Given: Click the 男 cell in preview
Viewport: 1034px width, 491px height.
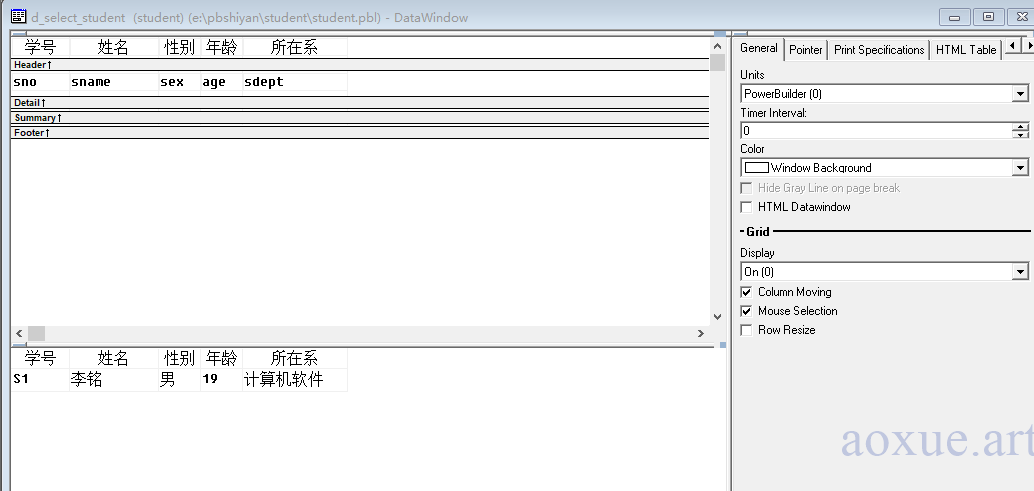Looking at the screenshot, I should pyautogui.click(x=179, y=380).
